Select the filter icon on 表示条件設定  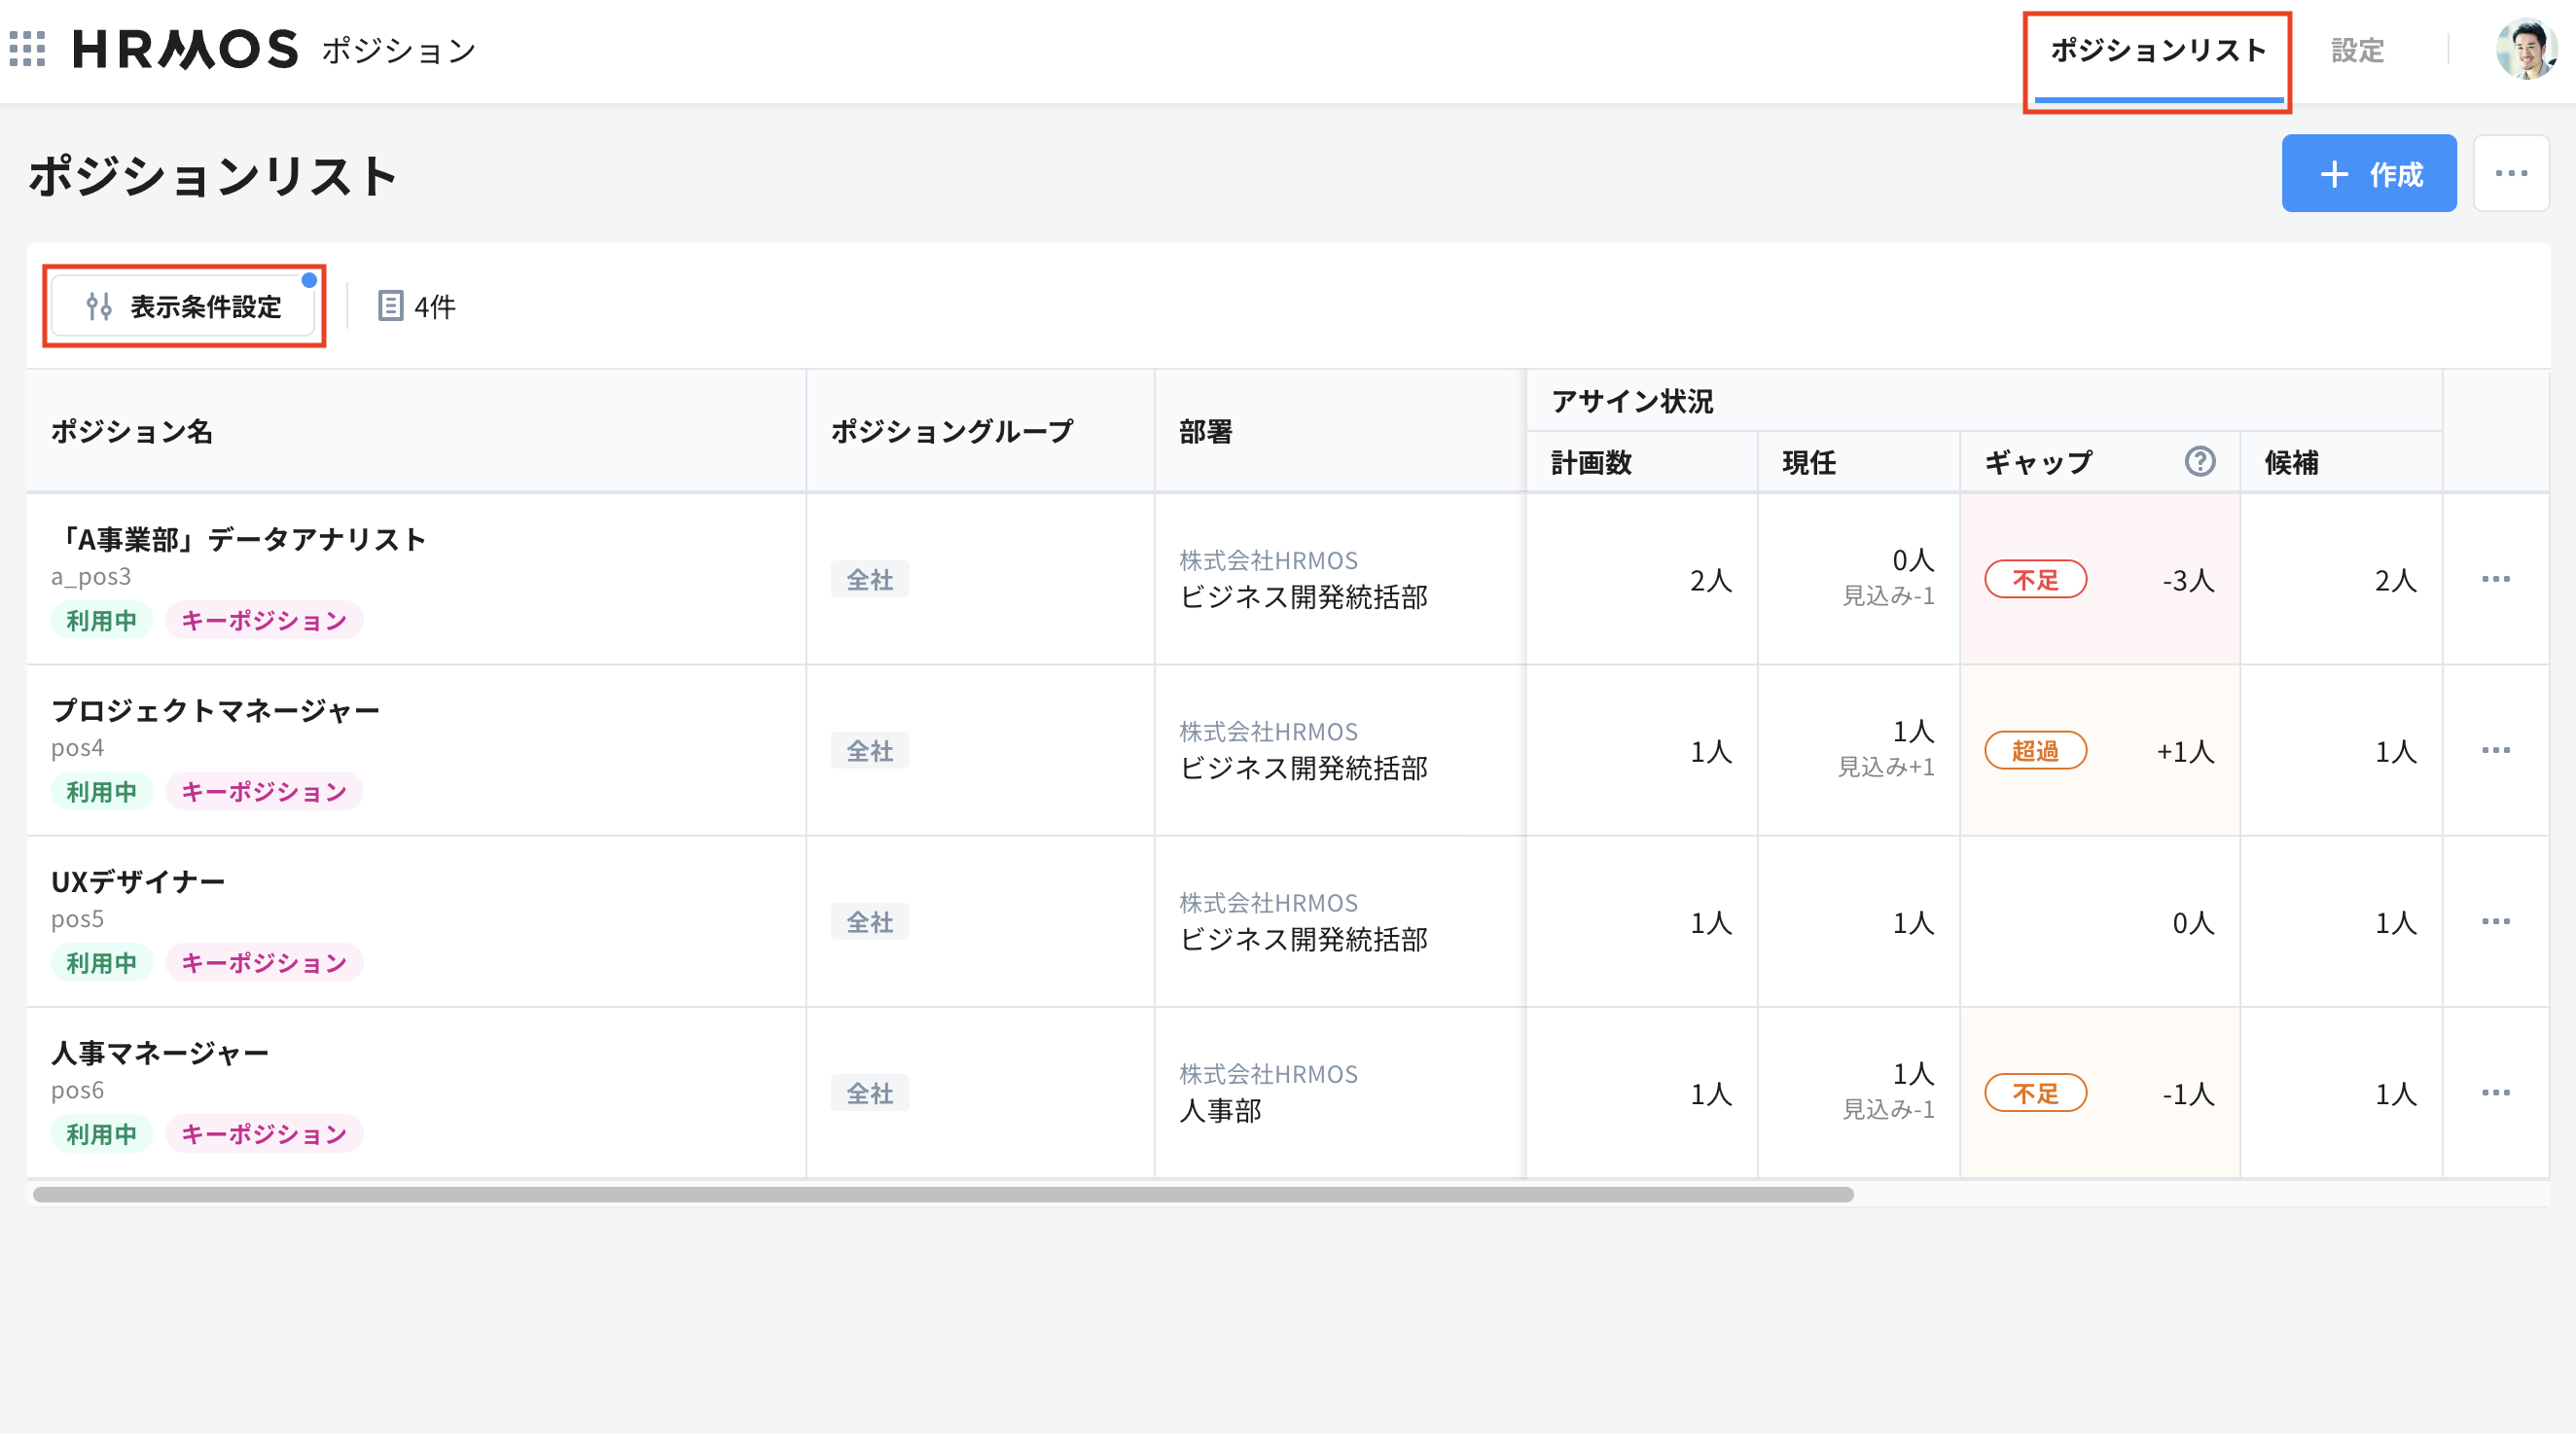(x=99, y=307)
